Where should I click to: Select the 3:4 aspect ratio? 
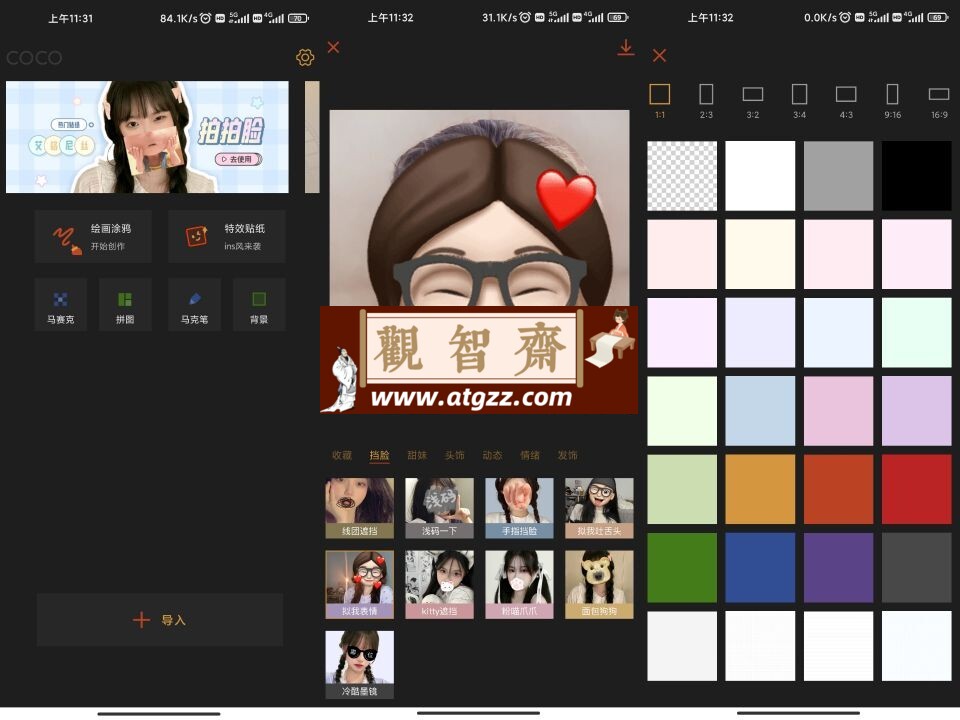click(800, 100)
